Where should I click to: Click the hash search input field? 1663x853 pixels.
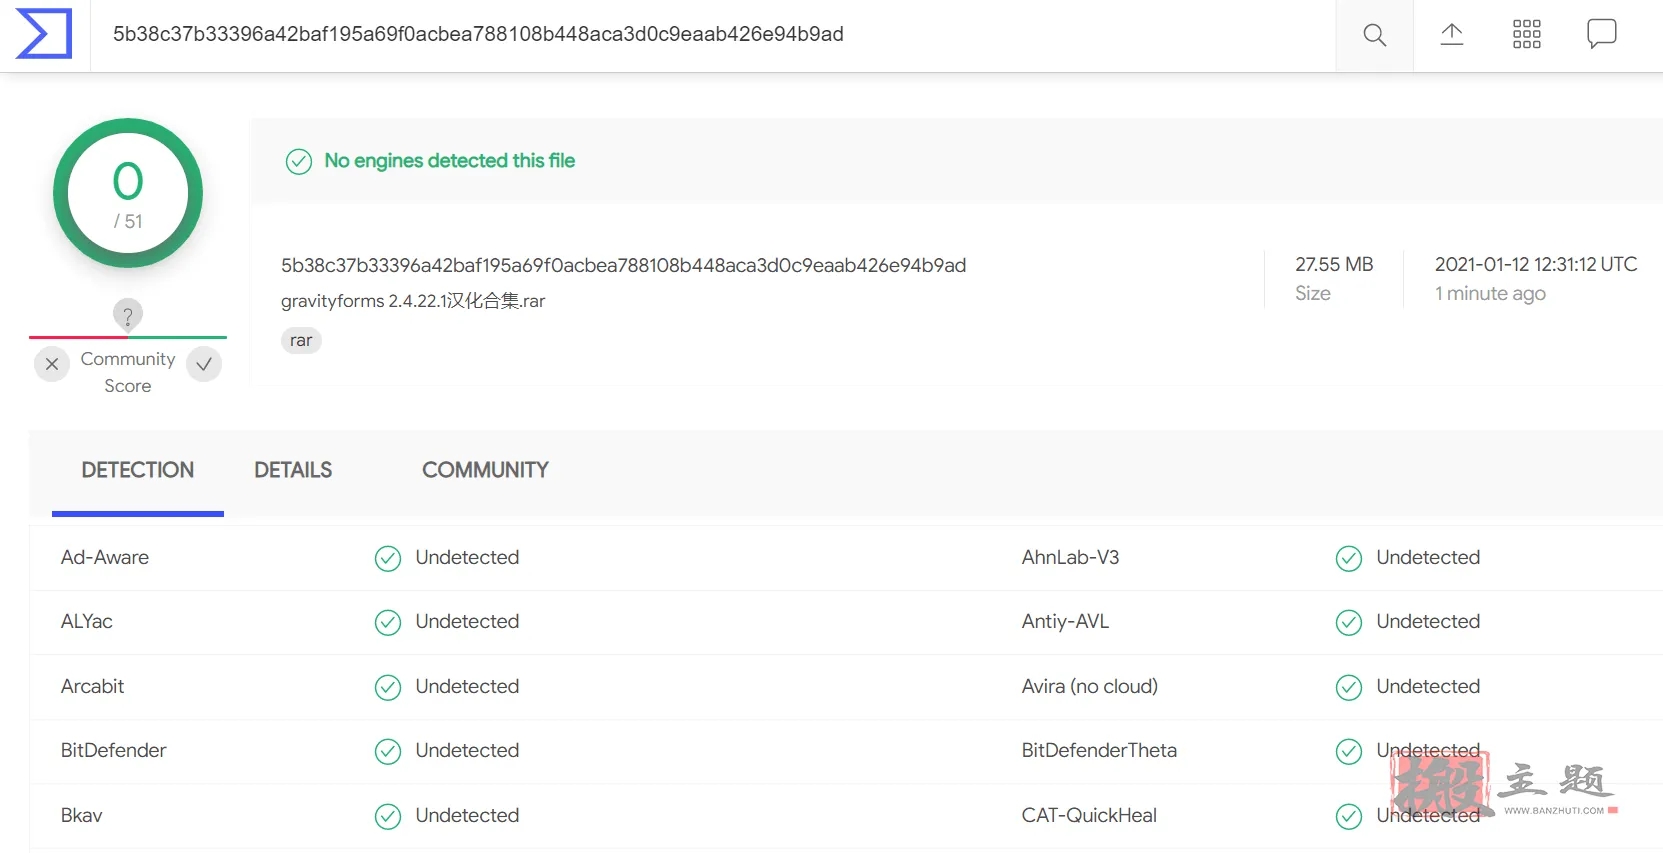click(x=713, y=35)
